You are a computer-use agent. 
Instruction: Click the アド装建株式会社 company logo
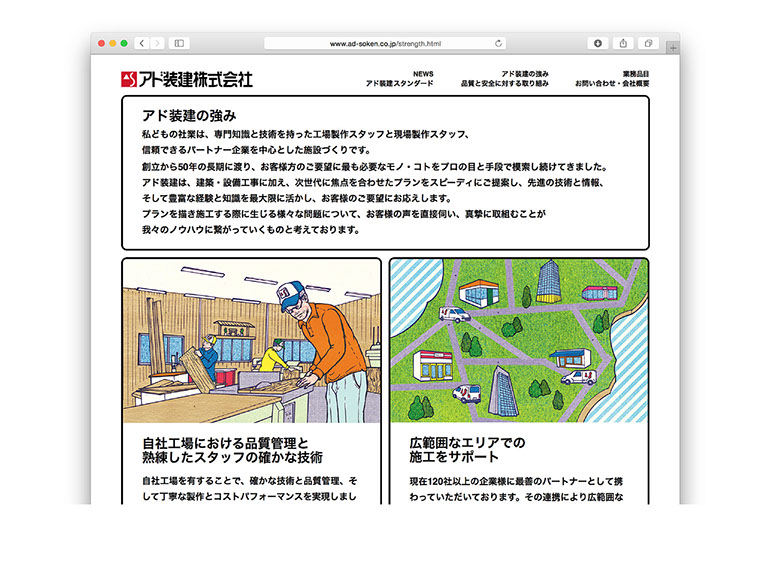(x=187, y=78)
